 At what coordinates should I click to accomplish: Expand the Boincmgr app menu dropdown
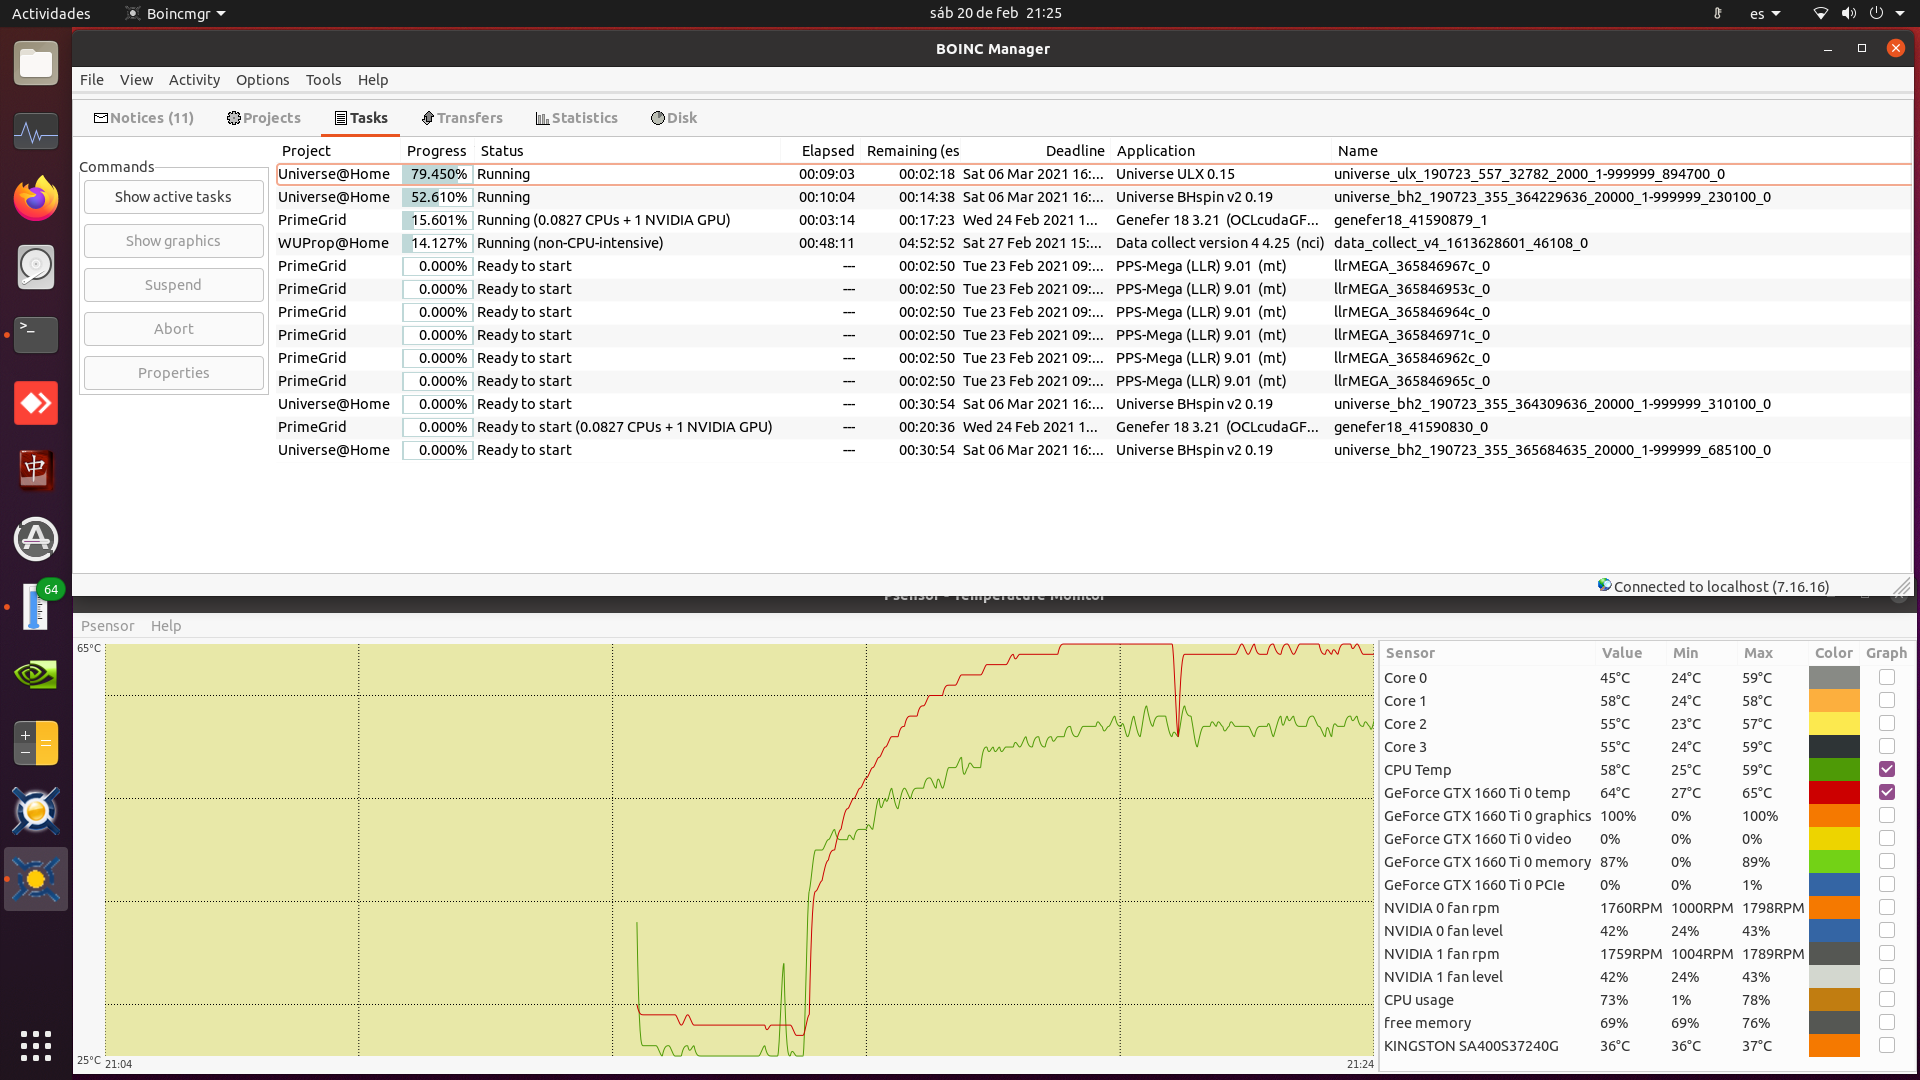pos(221,14)
